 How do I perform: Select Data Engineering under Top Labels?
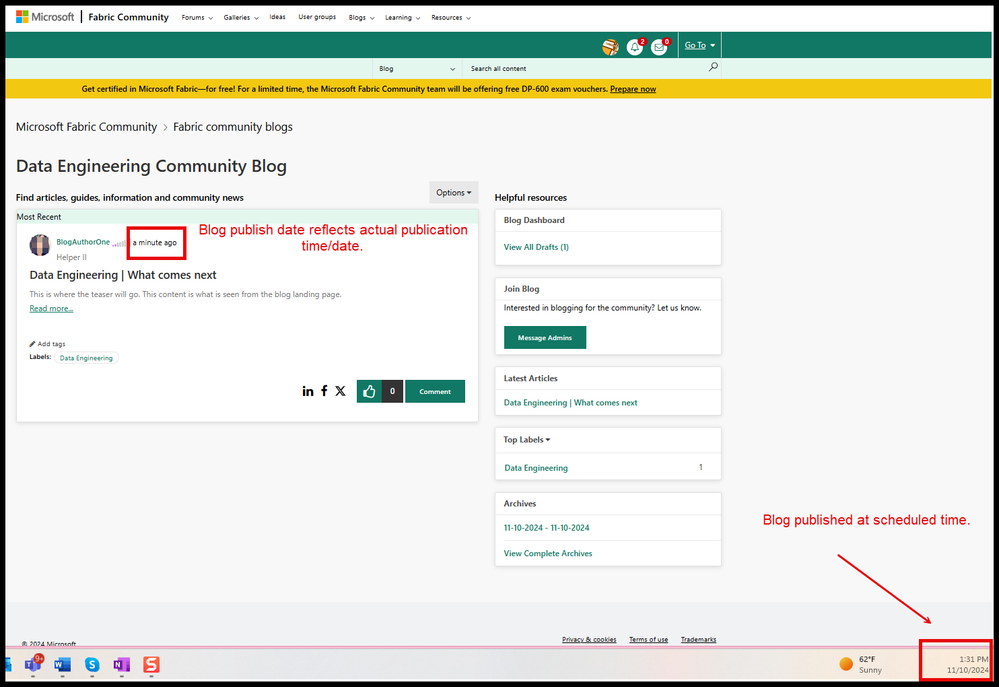(x=536, y=468)
